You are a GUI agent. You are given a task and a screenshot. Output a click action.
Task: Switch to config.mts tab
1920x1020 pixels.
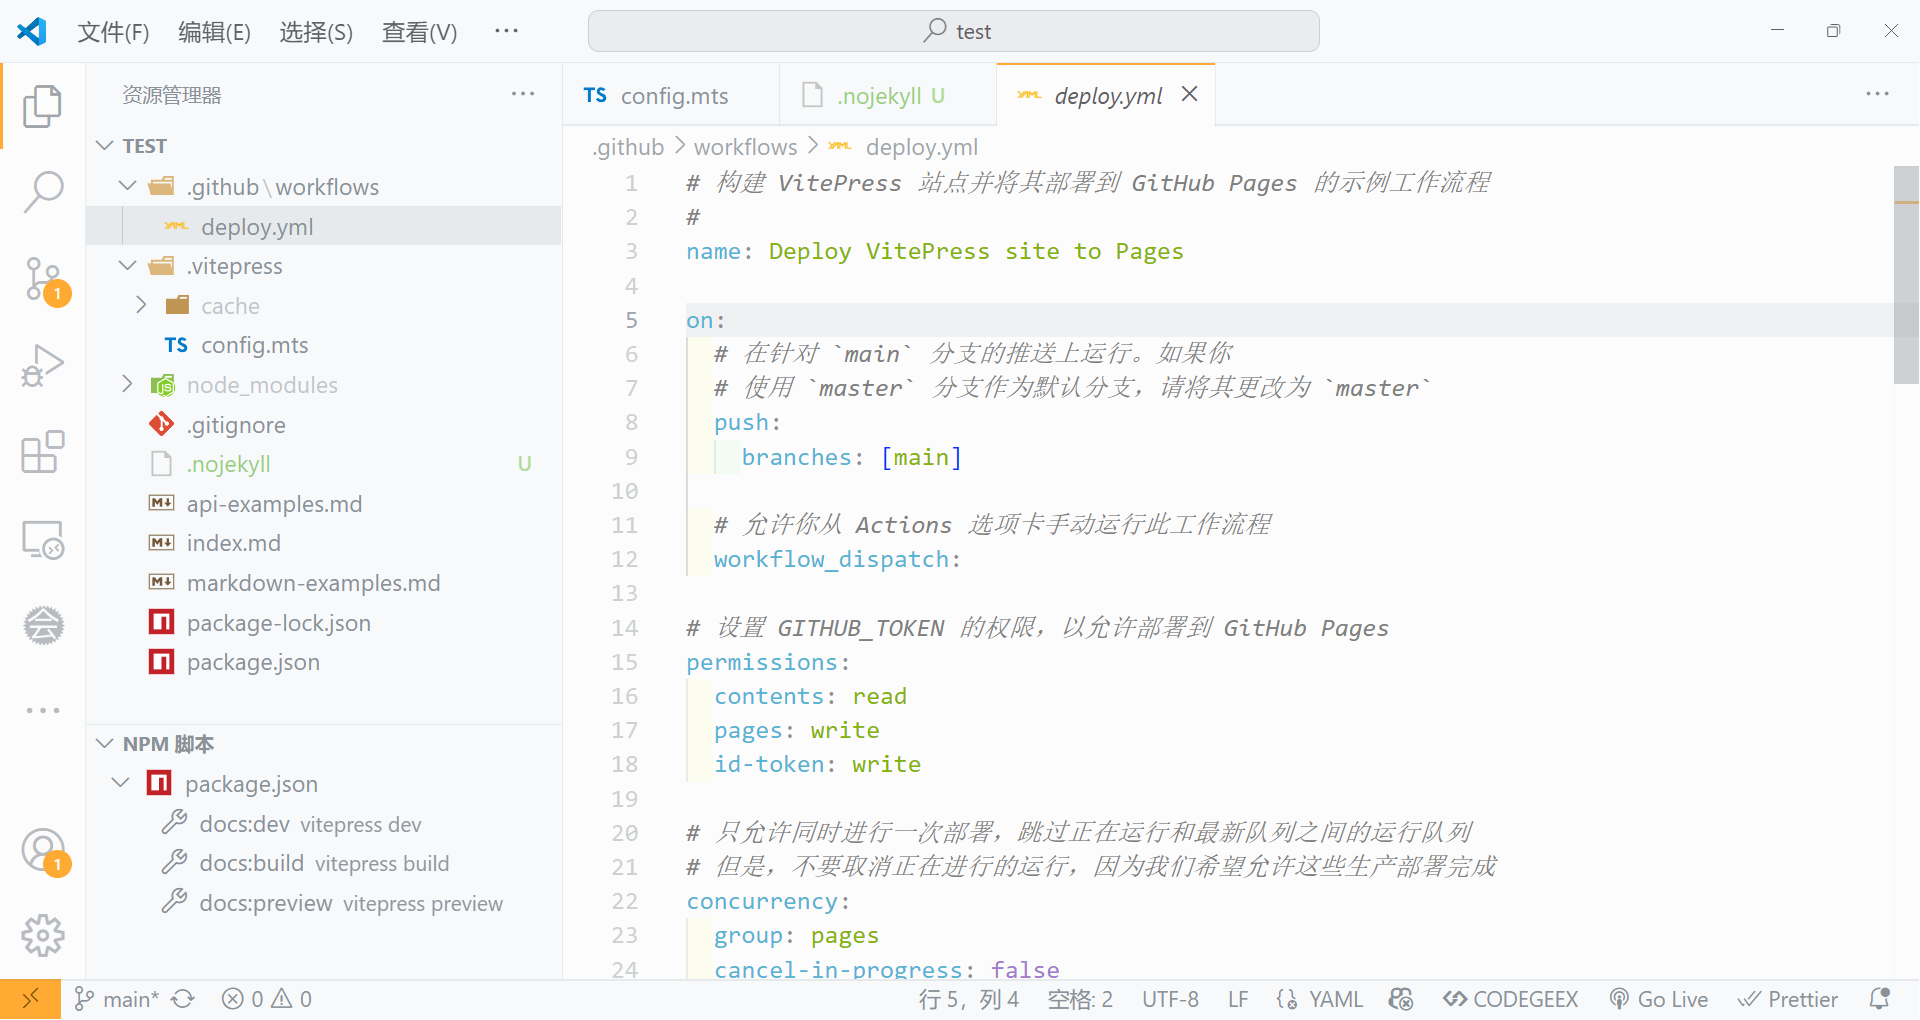[x=671, y=95]
